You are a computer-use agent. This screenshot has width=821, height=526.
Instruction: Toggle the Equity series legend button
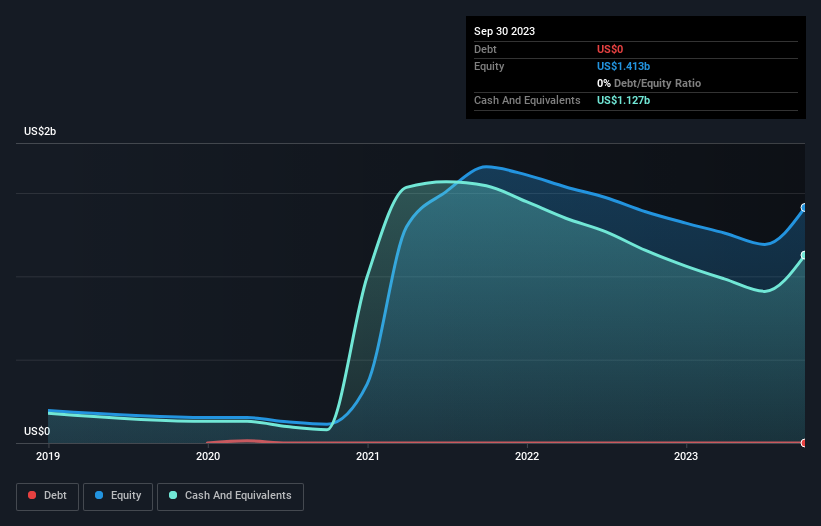point(118,496)
